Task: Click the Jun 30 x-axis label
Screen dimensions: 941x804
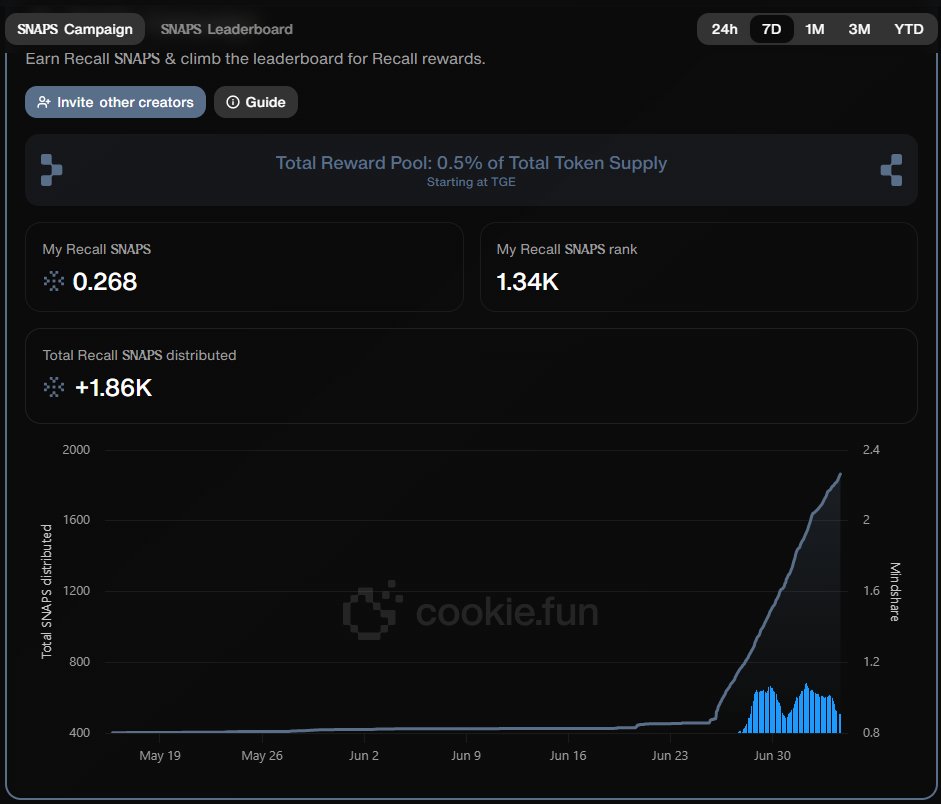Action: (772, 755)
